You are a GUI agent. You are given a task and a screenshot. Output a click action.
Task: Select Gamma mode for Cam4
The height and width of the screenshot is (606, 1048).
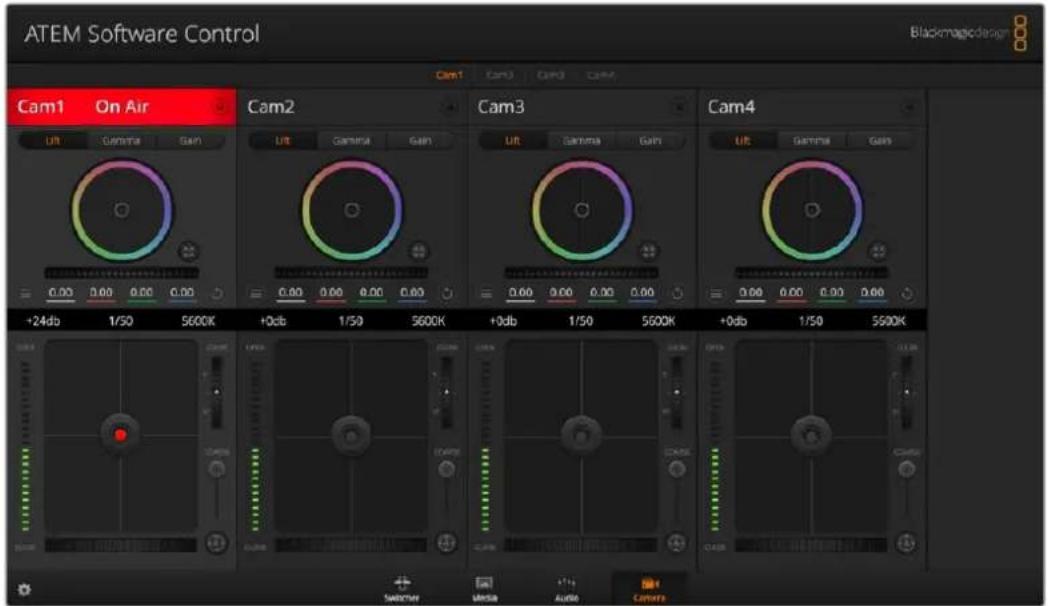811,140
